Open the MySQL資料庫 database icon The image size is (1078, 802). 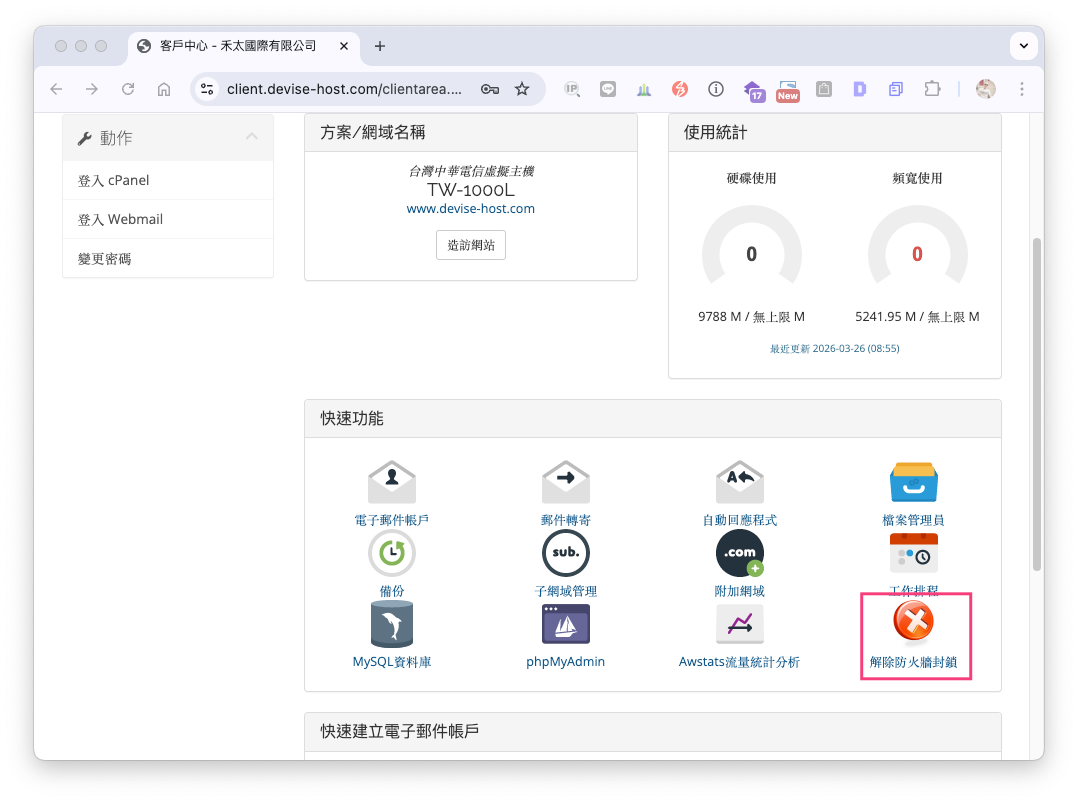pos(391,625)
